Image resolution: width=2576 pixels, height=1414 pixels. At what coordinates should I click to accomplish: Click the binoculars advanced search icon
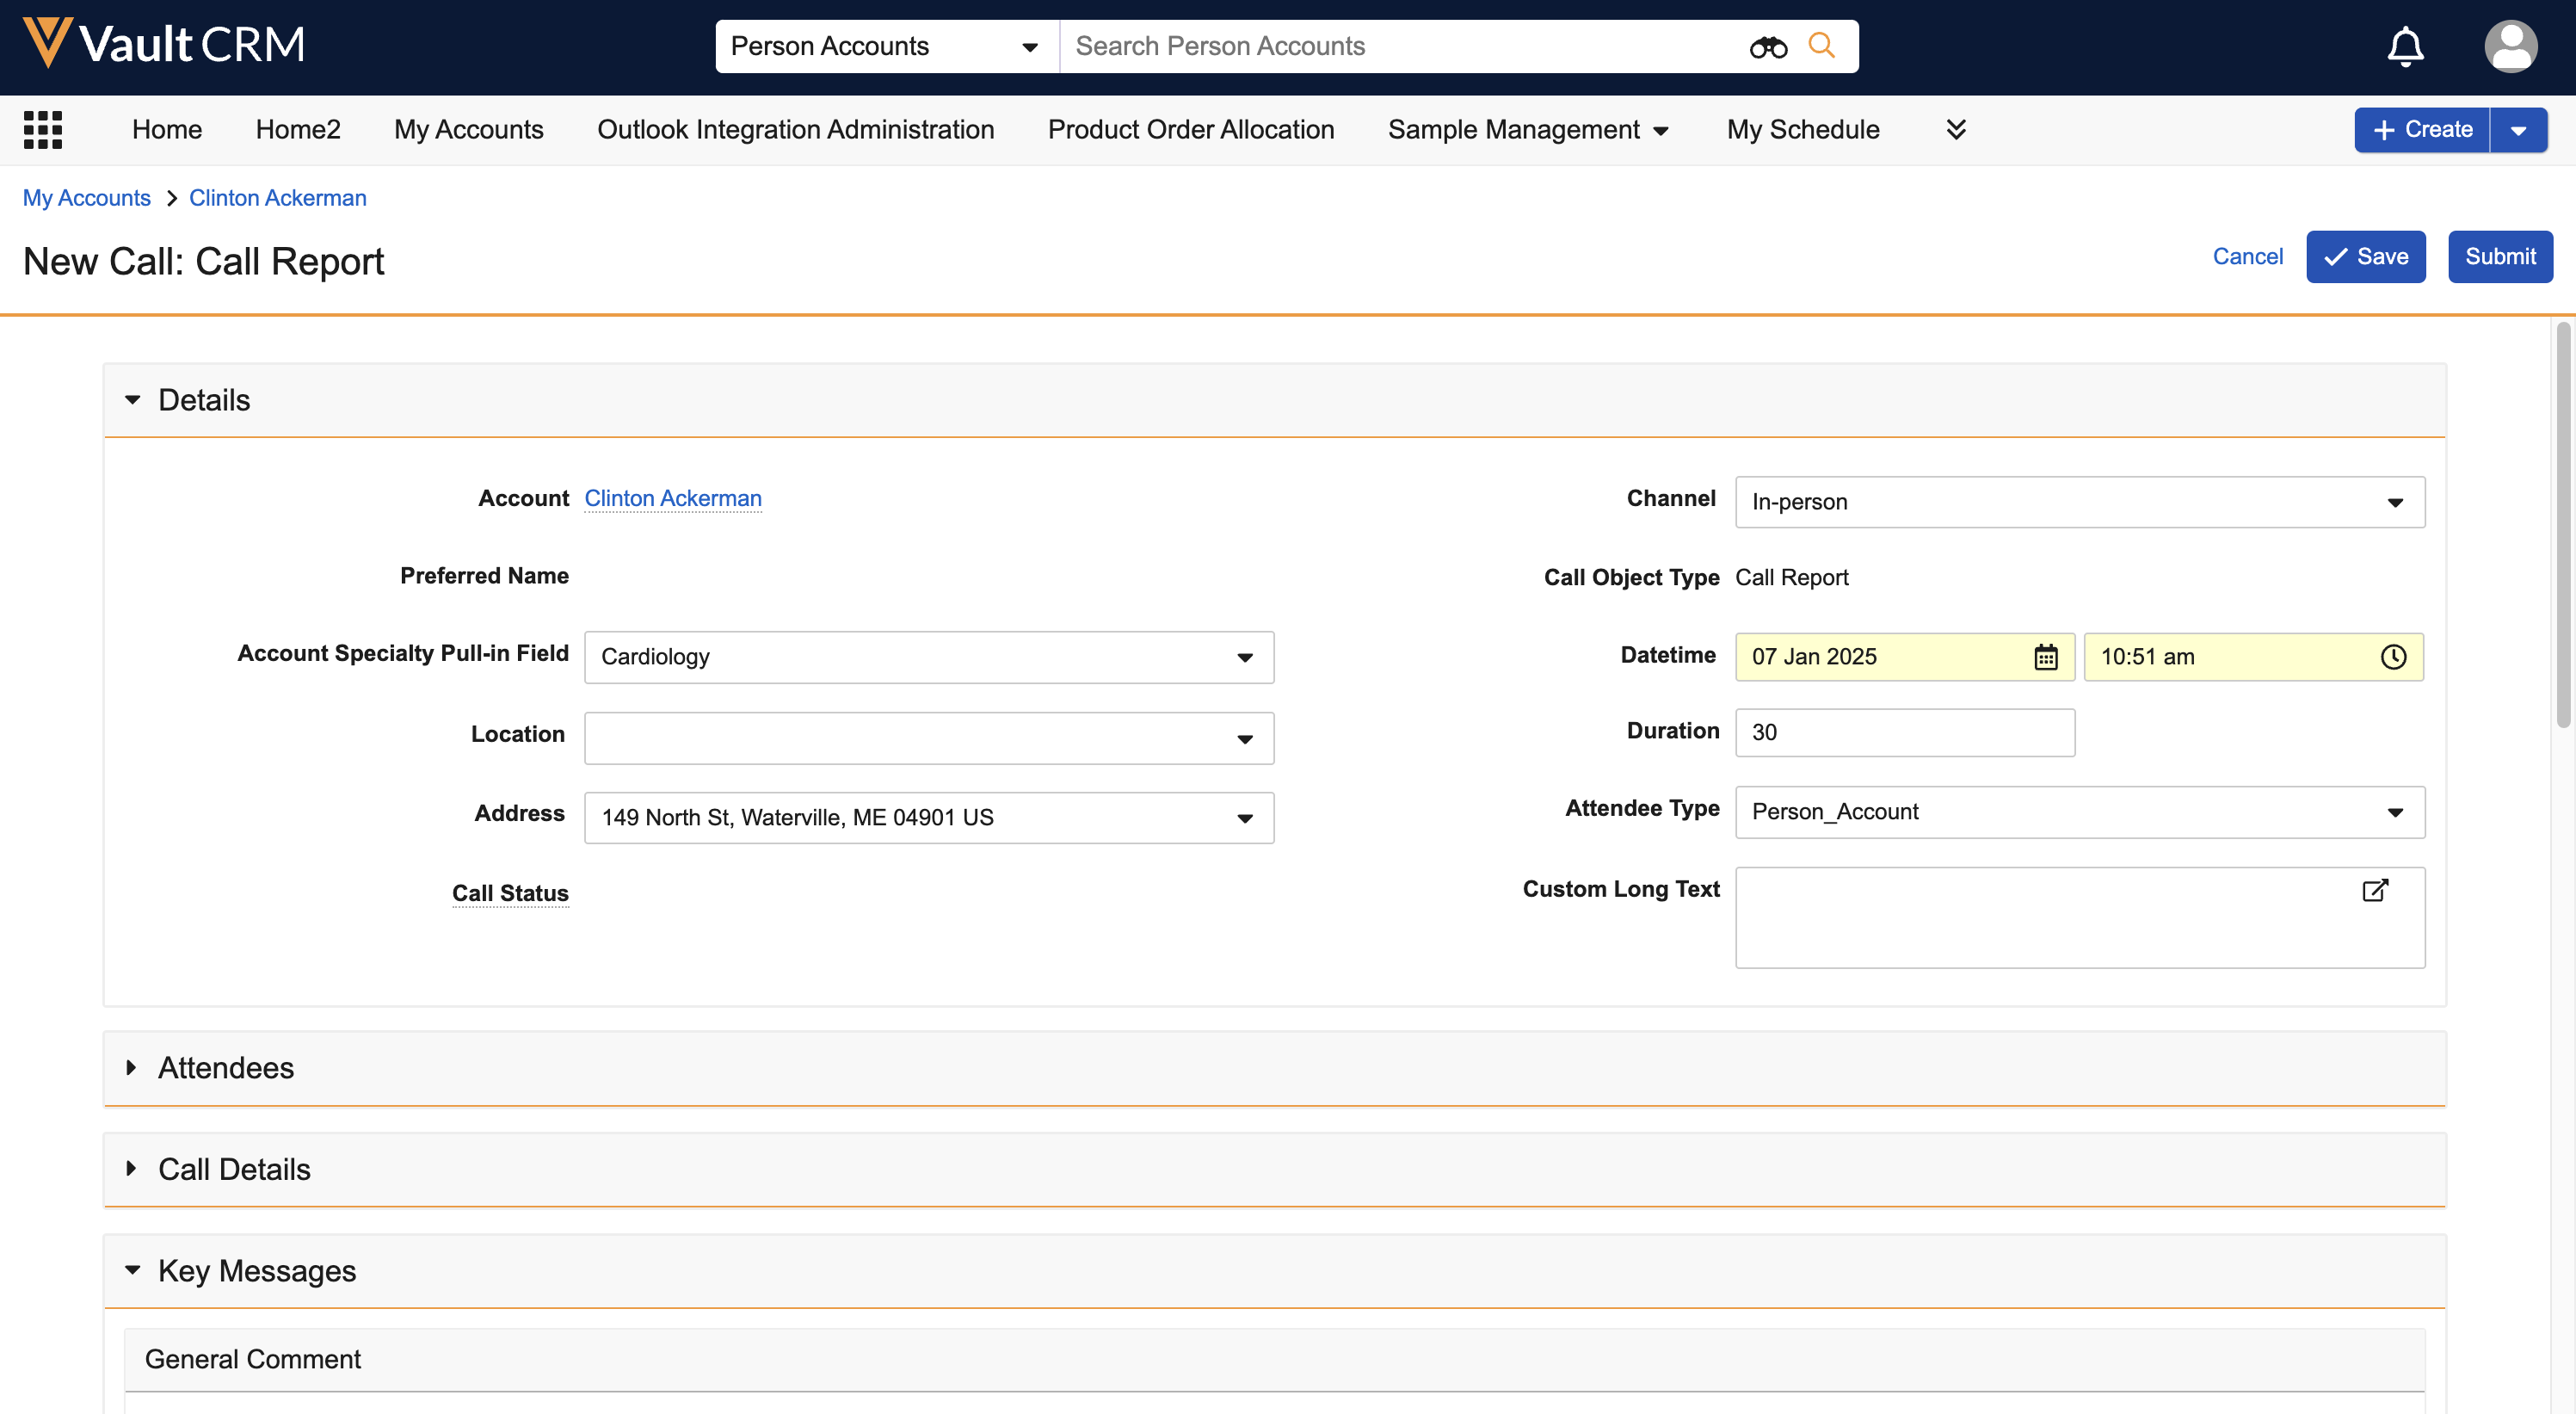click(x=1767, y=46)
